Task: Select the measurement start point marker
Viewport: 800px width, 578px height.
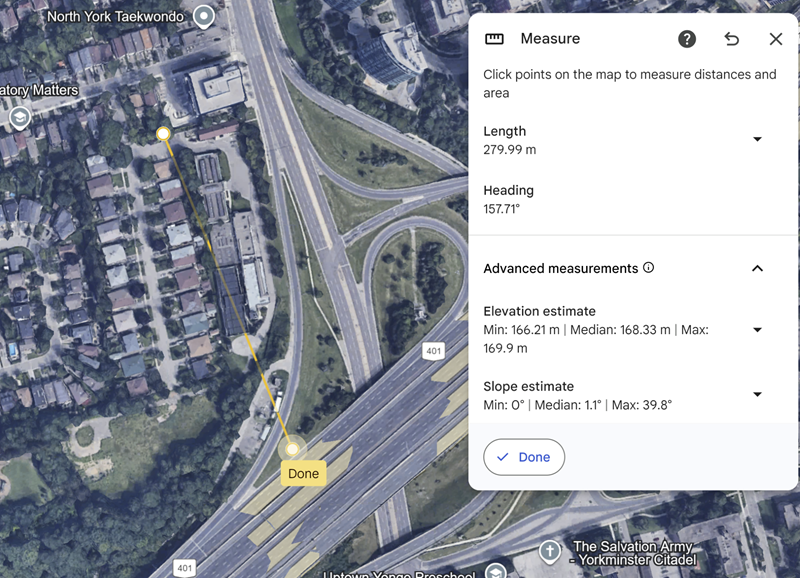Action: pyautogui.click(x=164, y=134)
